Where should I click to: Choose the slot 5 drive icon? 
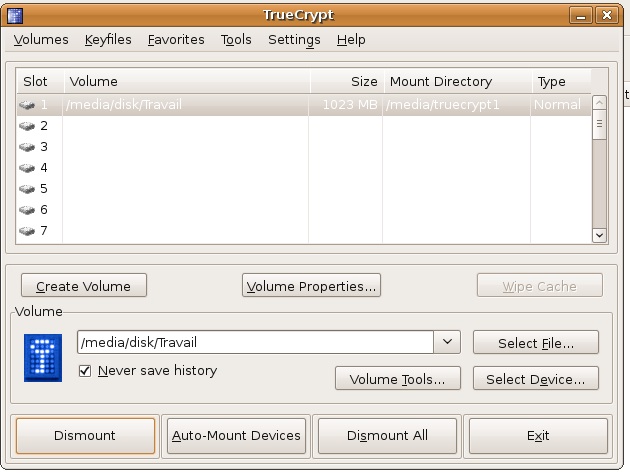(x=27, y=189)
